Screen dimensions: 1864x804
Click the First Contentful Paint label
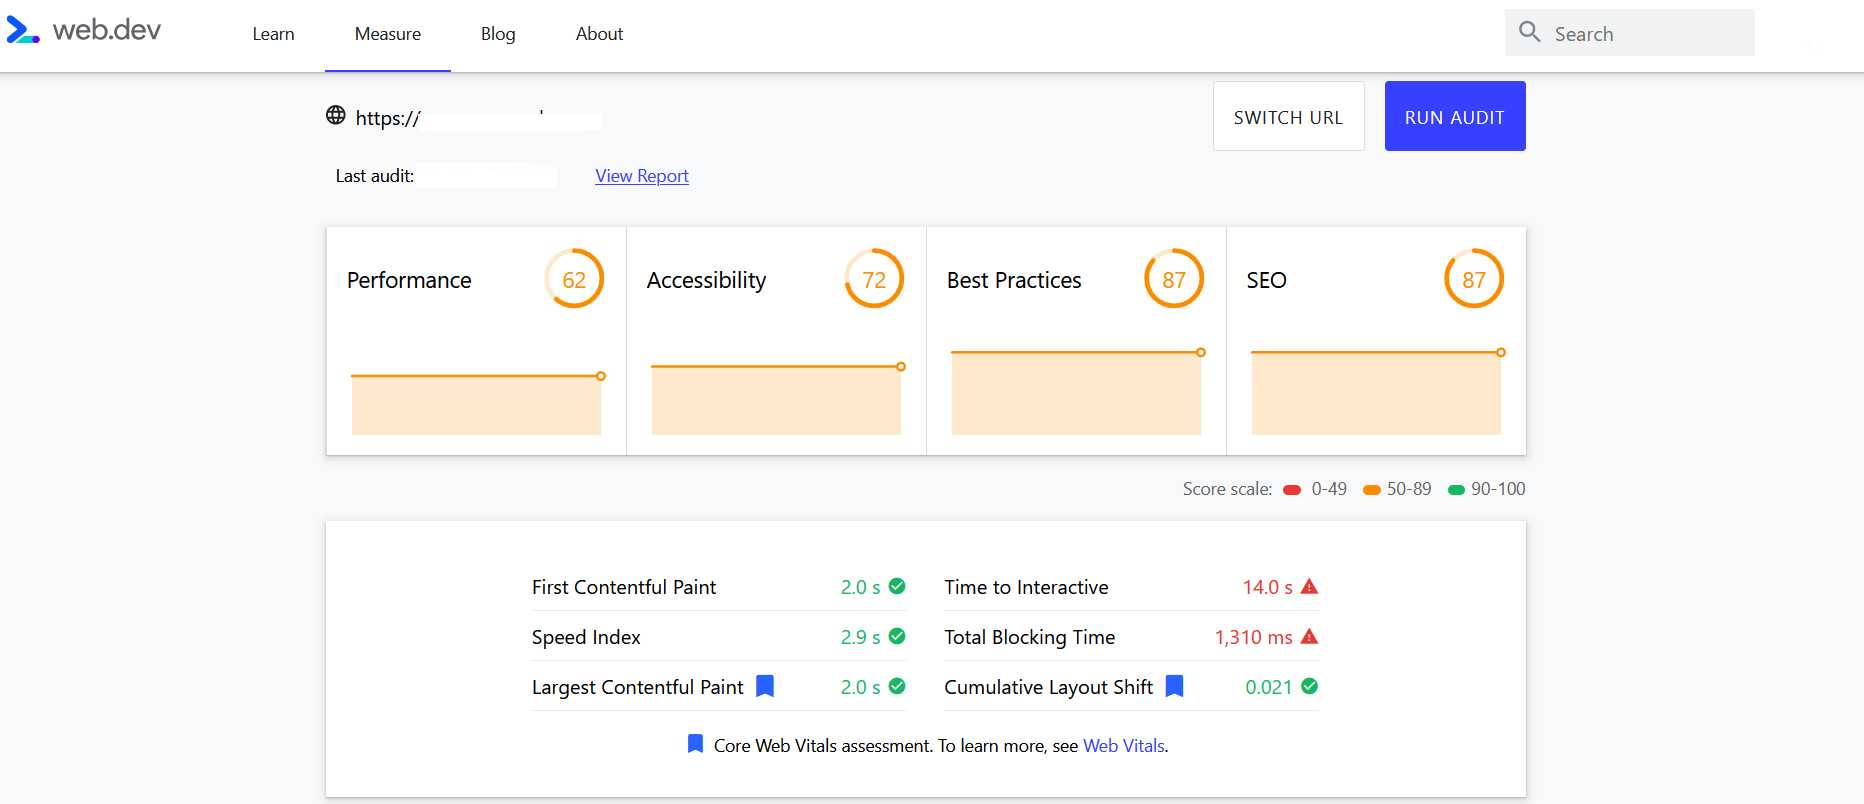point(624,587)
